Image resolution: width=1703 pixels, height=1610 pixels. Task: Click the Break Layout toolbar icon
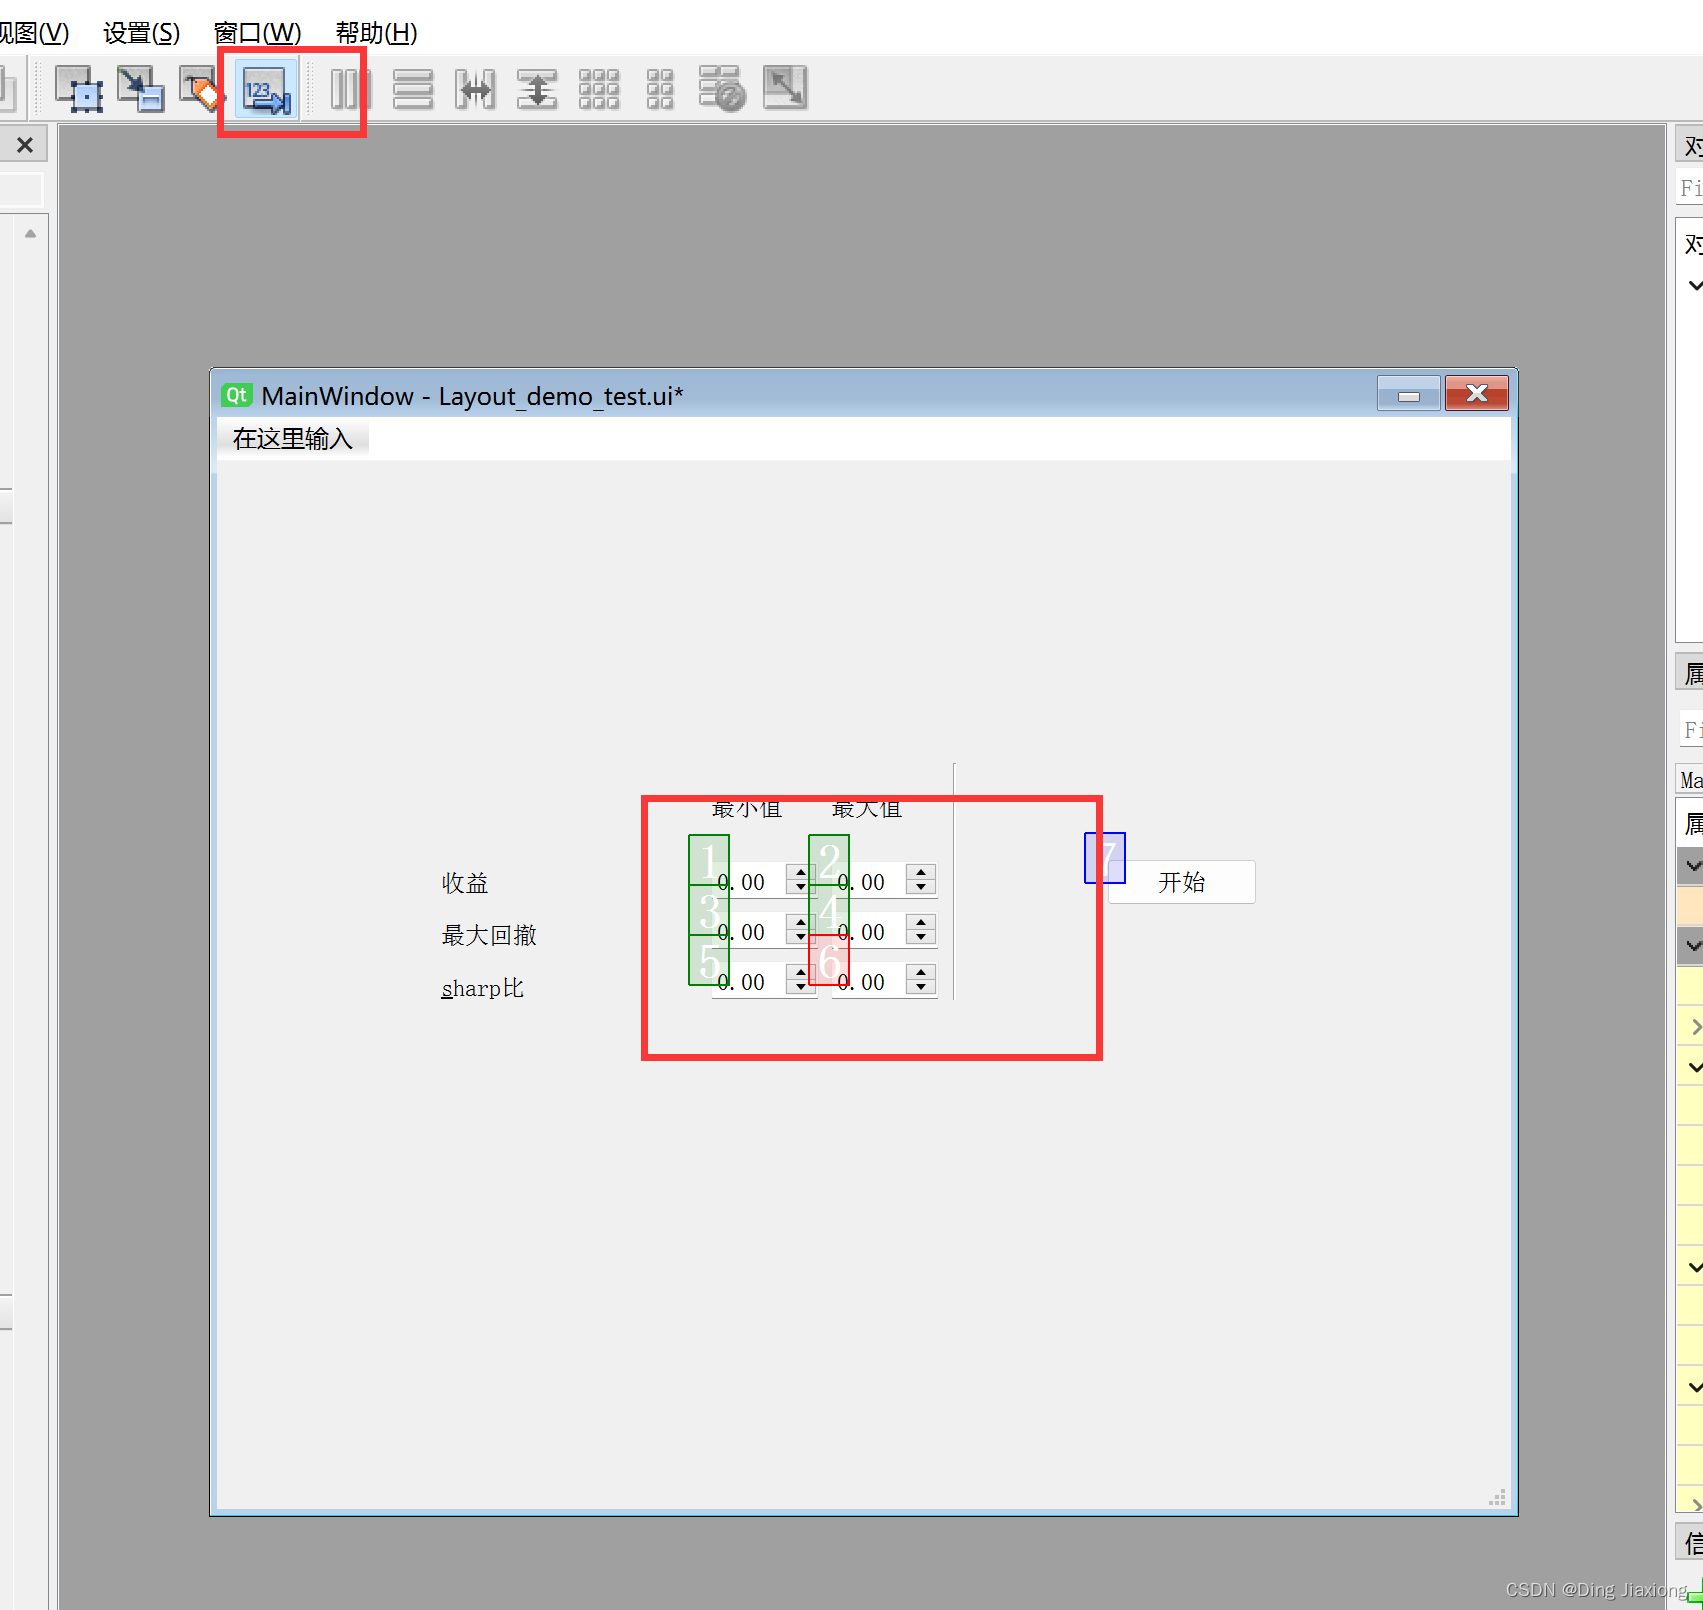coord(722,89)
